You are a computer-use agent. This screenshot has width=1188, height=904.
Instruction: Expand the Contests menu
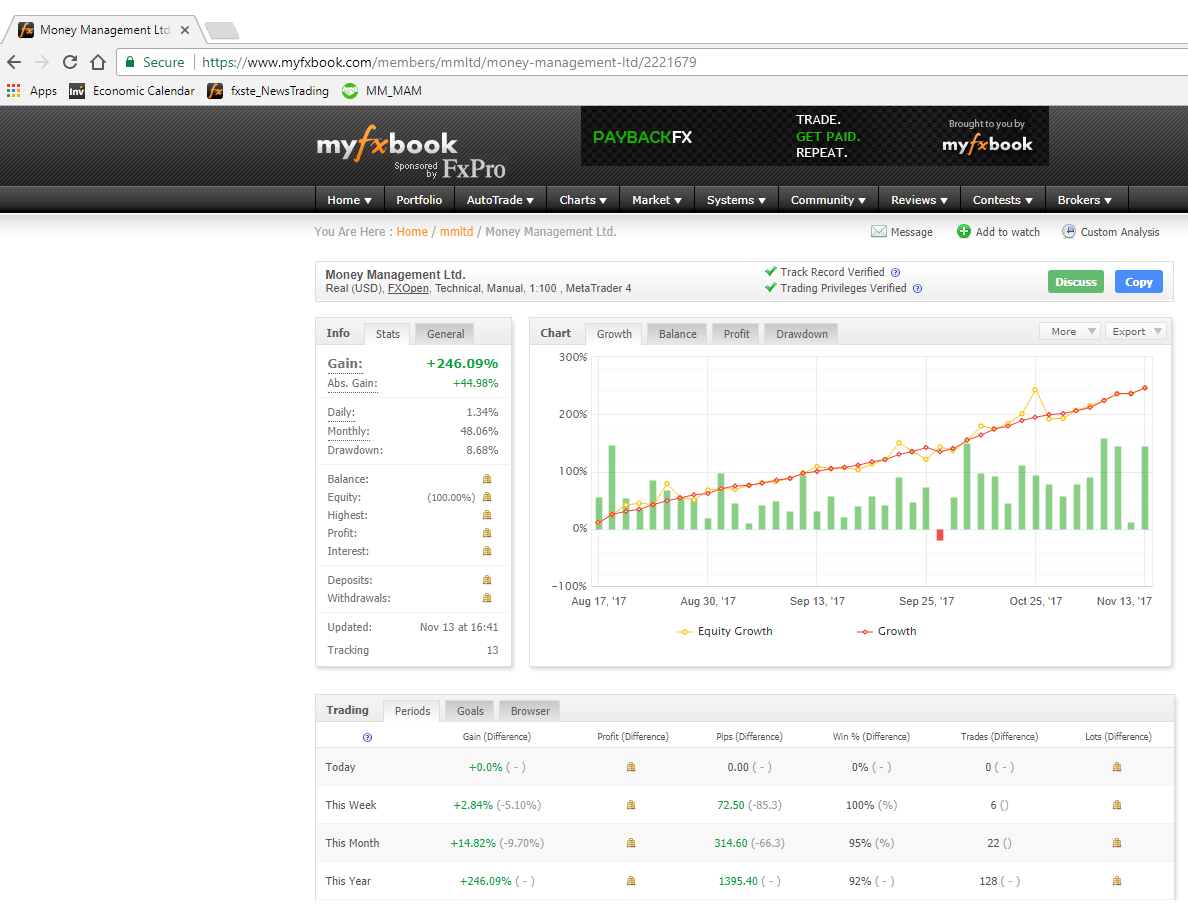1002,200
